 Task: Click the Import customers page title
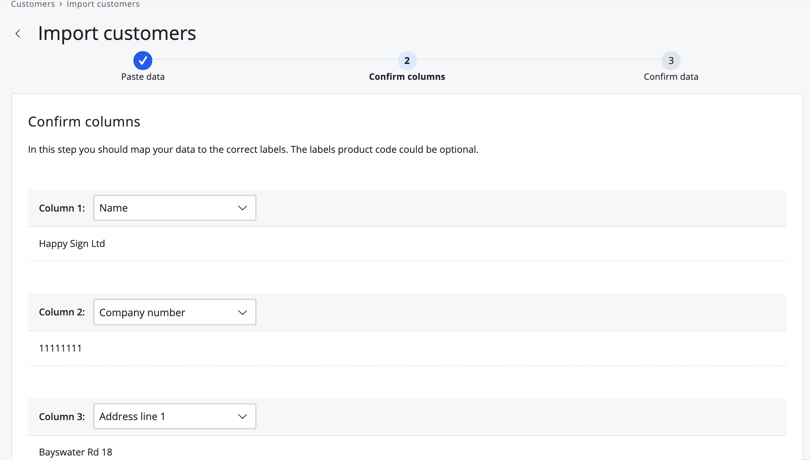pos(117,34)
